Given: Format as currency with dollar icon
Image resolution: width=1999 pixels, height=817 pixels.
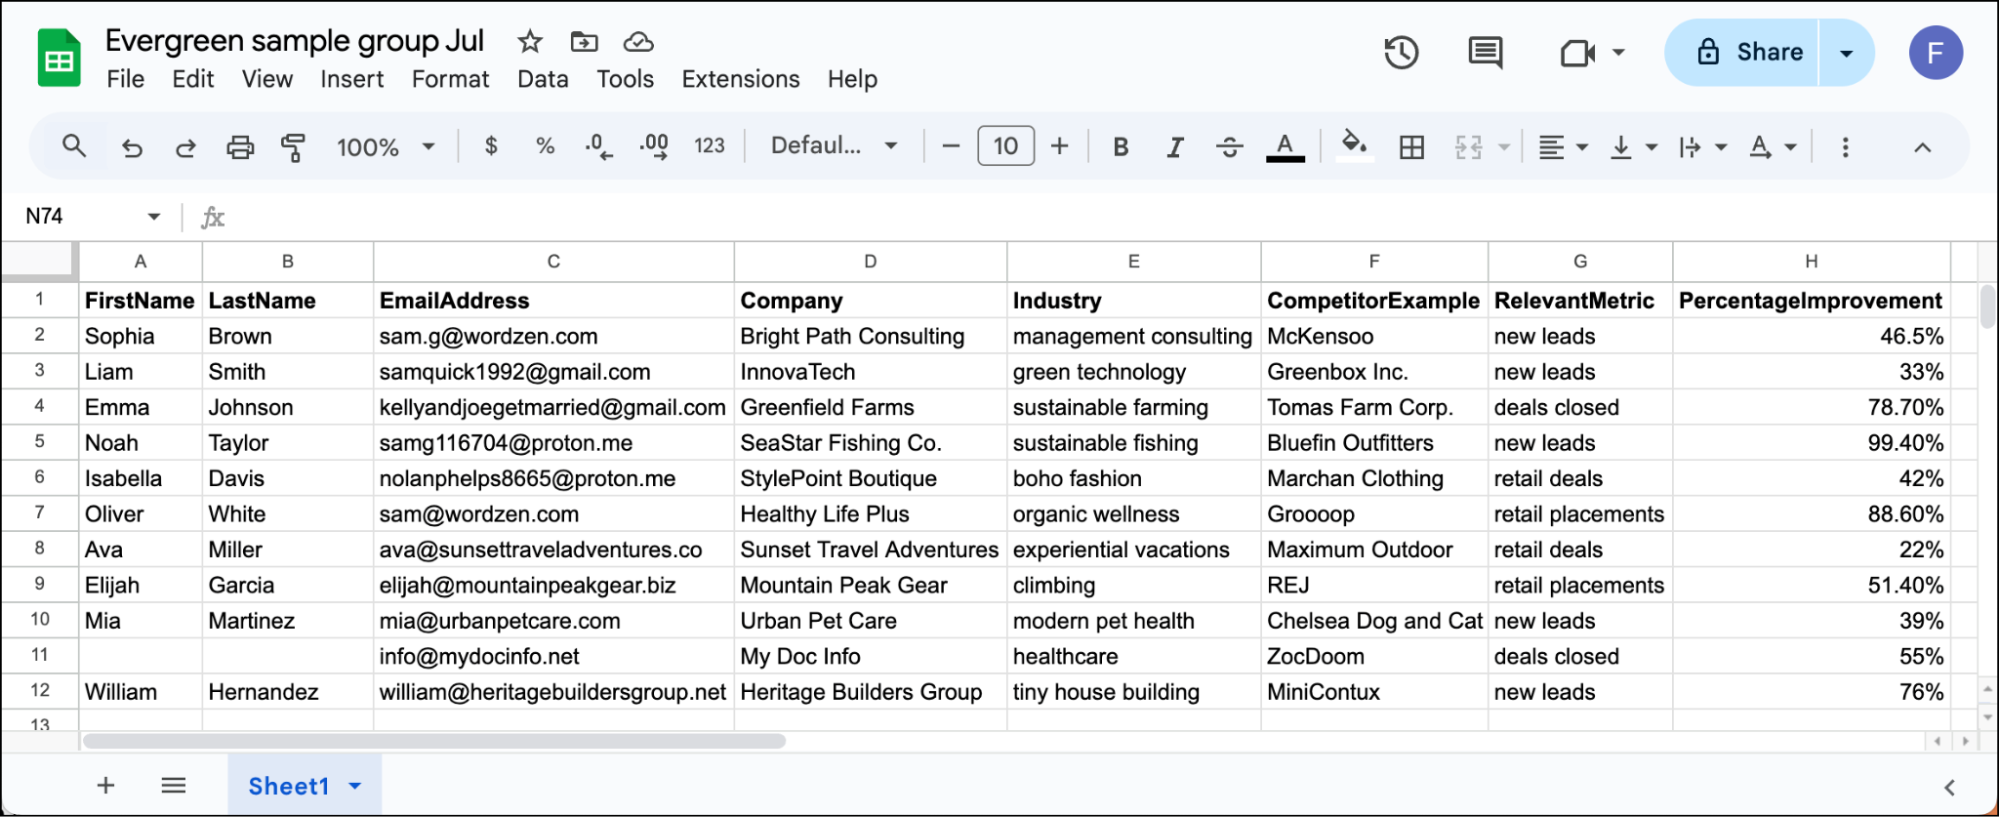Looking at the screenshot, I should click(491, 146).
